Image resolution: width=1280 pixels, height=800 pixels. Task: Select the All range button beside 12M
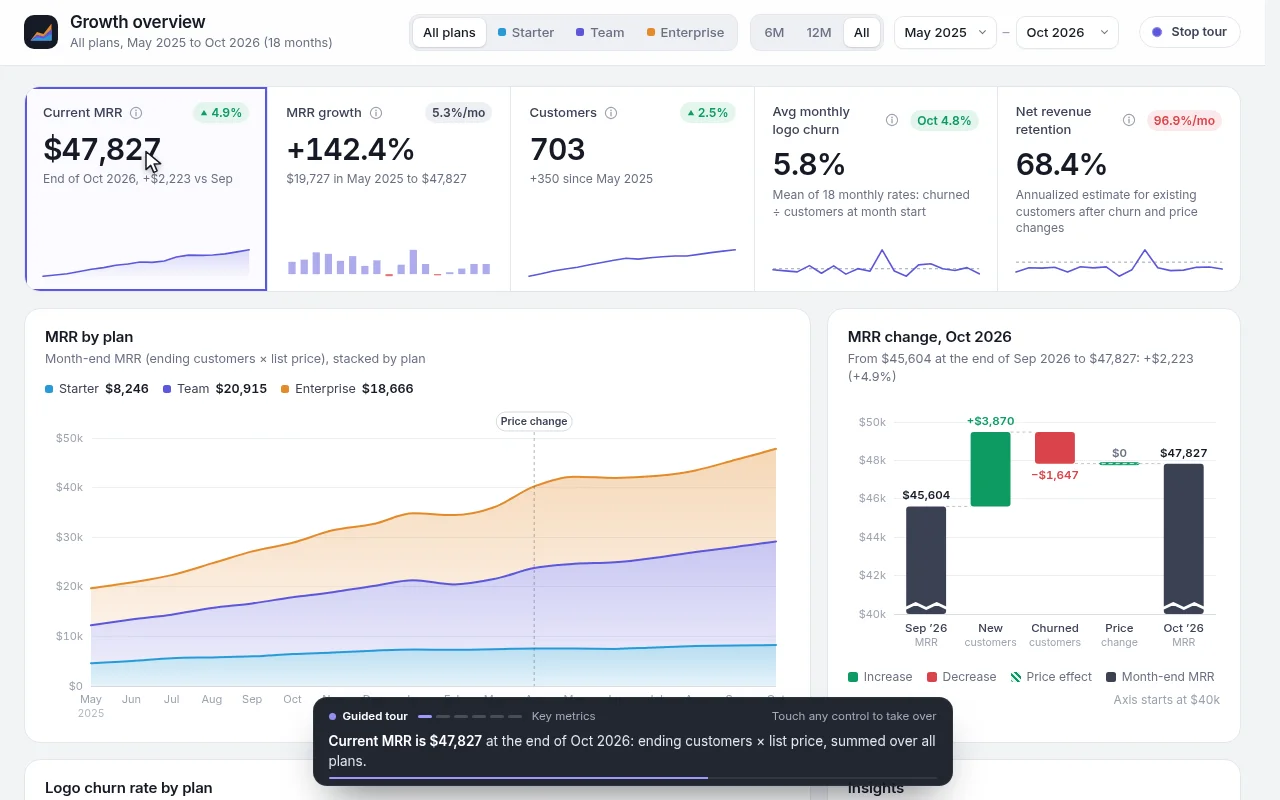coord(862,32)
